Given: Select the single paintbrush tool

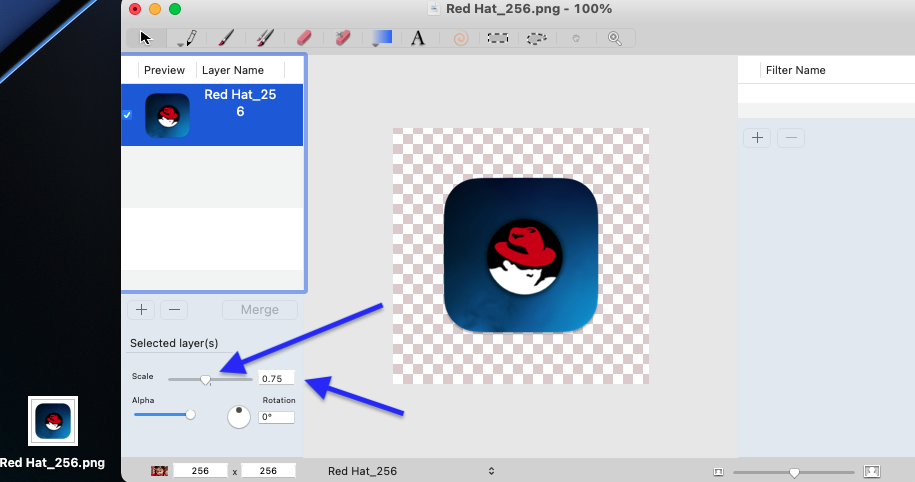Looking at the screenshot, I should pyautogui.click(x=226, y=38).
